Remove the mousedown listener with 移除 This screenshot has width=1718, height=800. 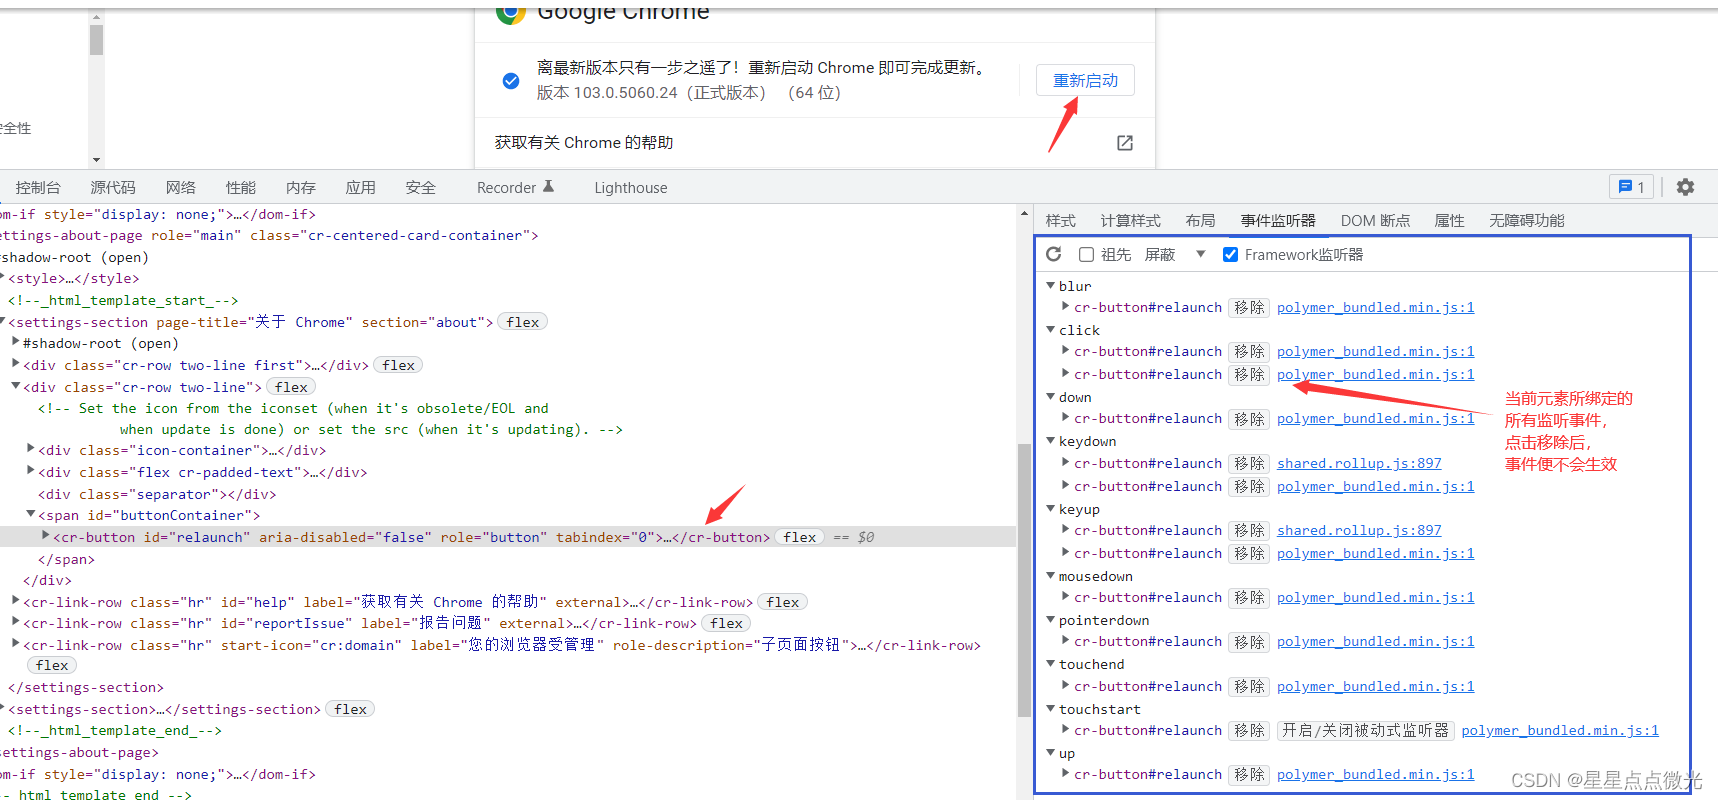1249,598
